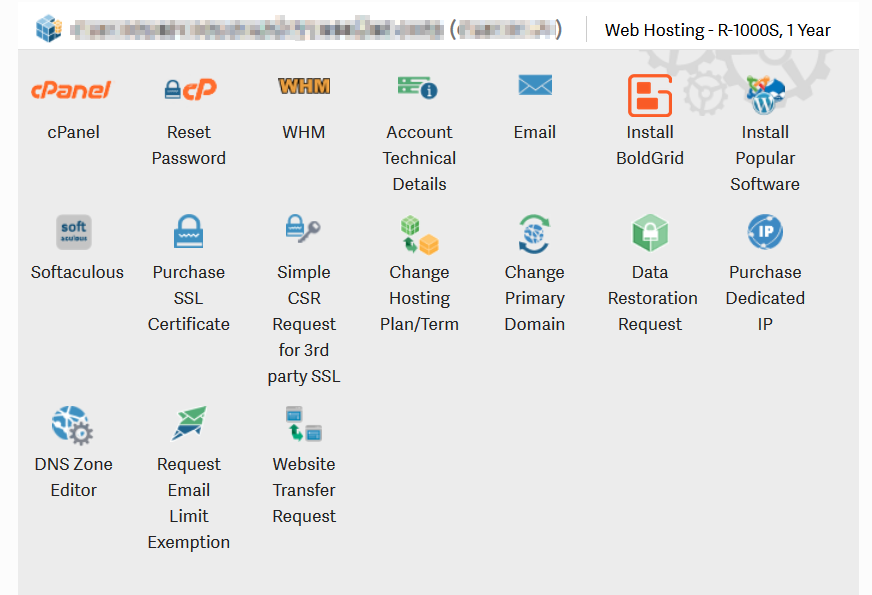Select the Change Primary Domain icon

[x=535, y=233]
